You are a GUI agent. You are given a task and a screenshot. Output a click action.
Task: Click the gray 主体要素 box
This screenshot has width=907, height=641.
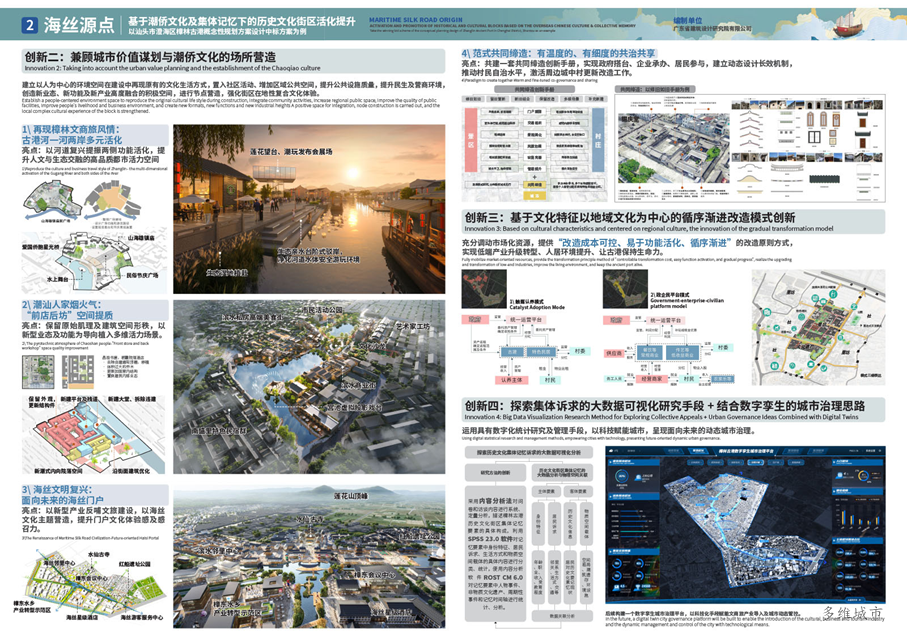tap(547, 491)
